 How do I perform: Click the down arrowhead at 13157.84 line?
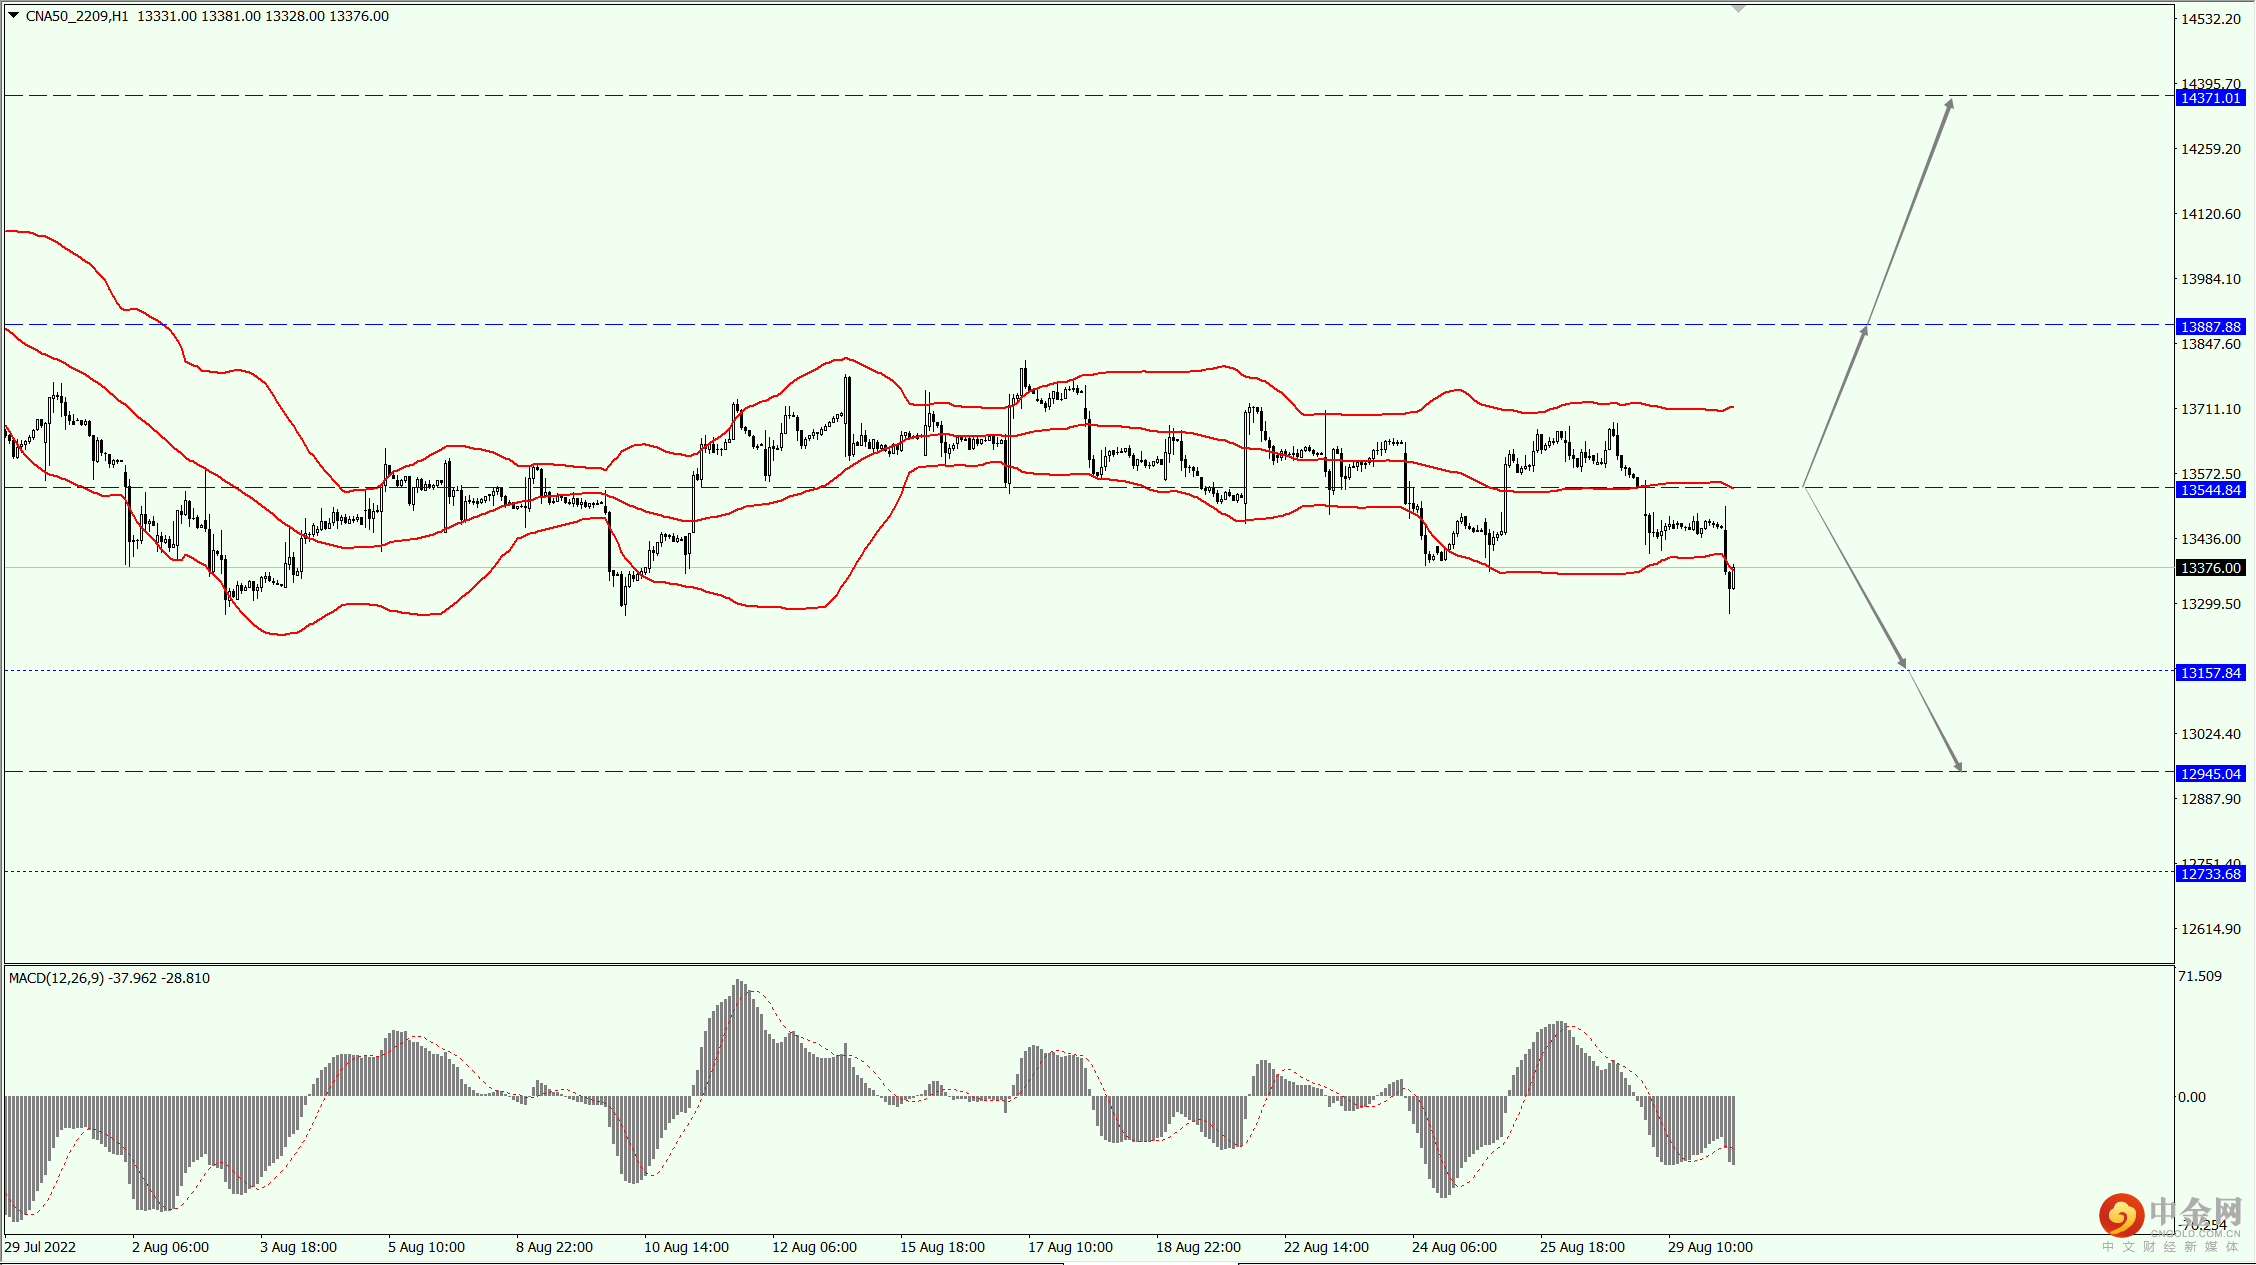(x=1901, y=663)
